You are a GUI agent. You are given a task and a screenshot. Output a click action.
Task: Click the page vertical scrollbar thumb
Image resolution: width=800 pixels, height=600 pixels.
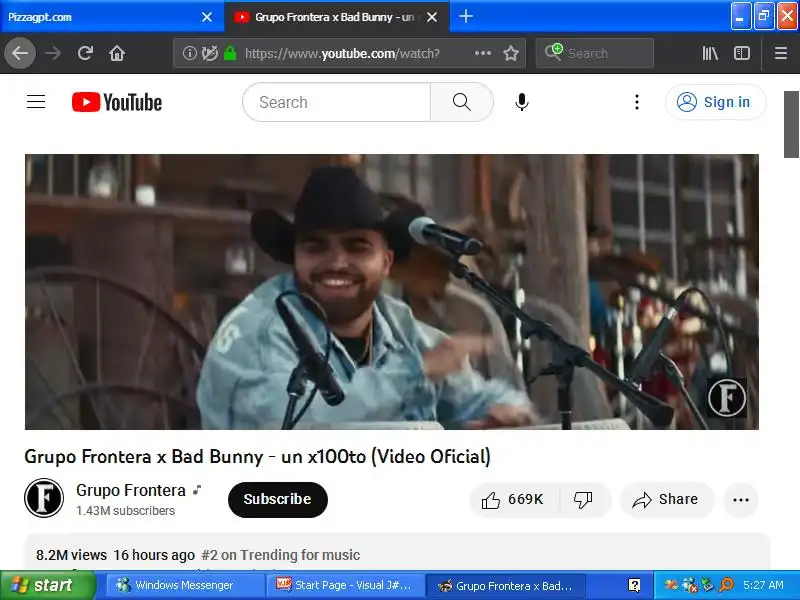click(x=791, y=124)
